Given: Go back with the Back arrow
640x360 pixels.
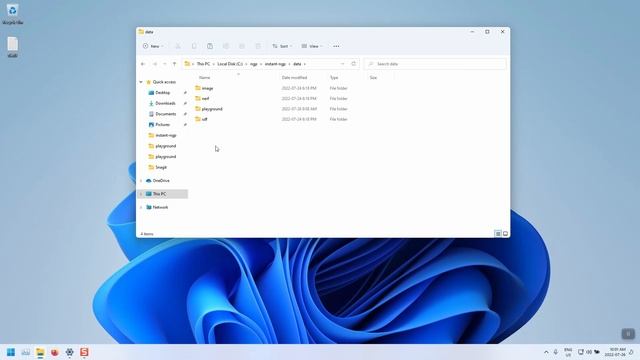Looking at the screenshot, I should click(143, 64).
